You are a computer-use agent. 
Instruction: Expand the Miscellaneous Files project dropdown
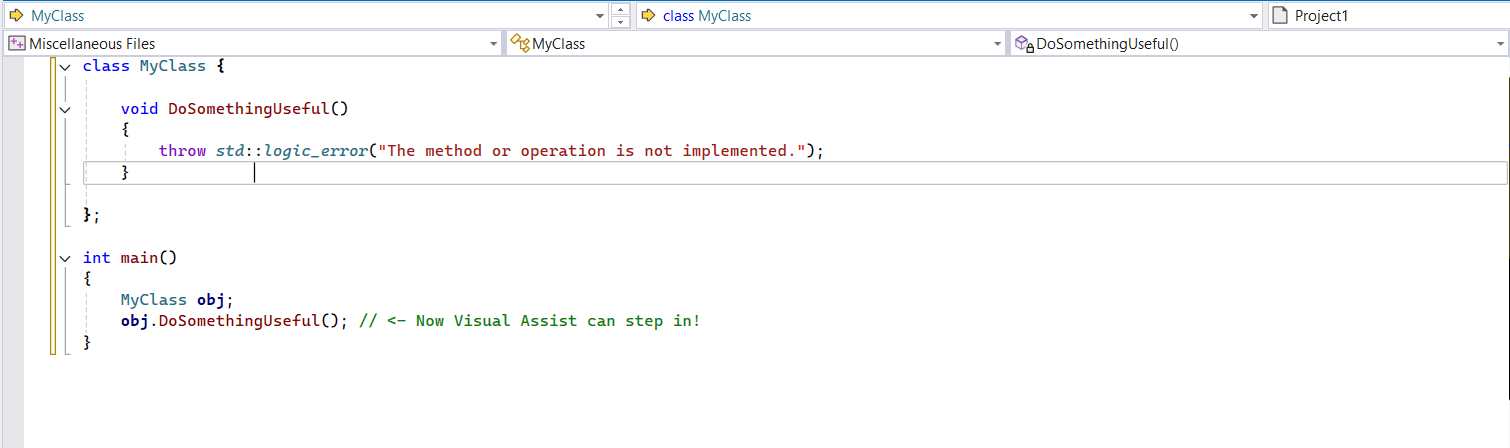[x=493, y=44]
